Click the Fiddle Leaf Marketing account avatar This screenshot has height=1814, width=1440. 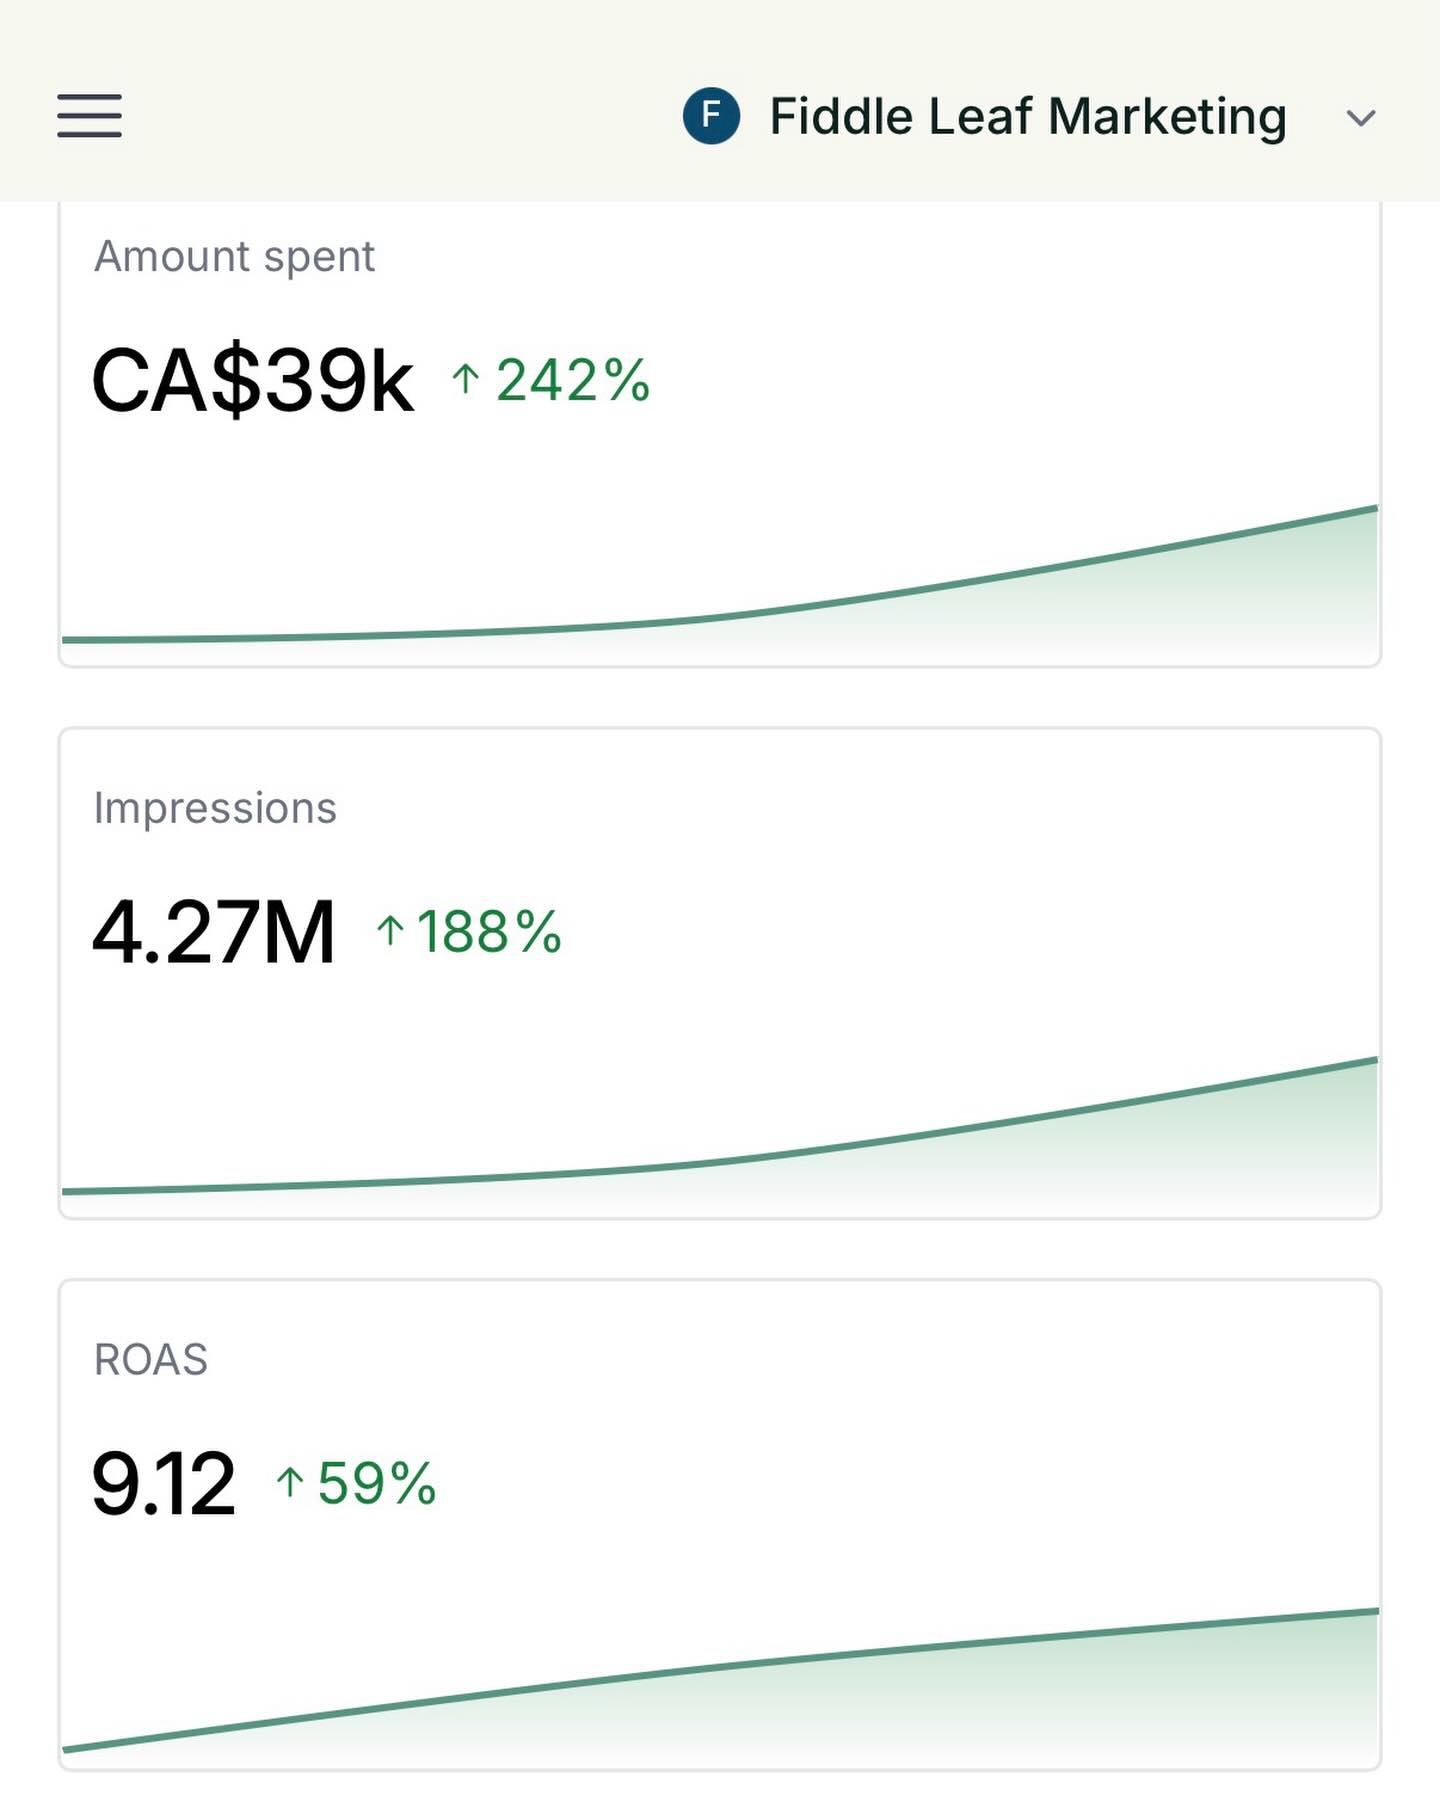(712, 116)
